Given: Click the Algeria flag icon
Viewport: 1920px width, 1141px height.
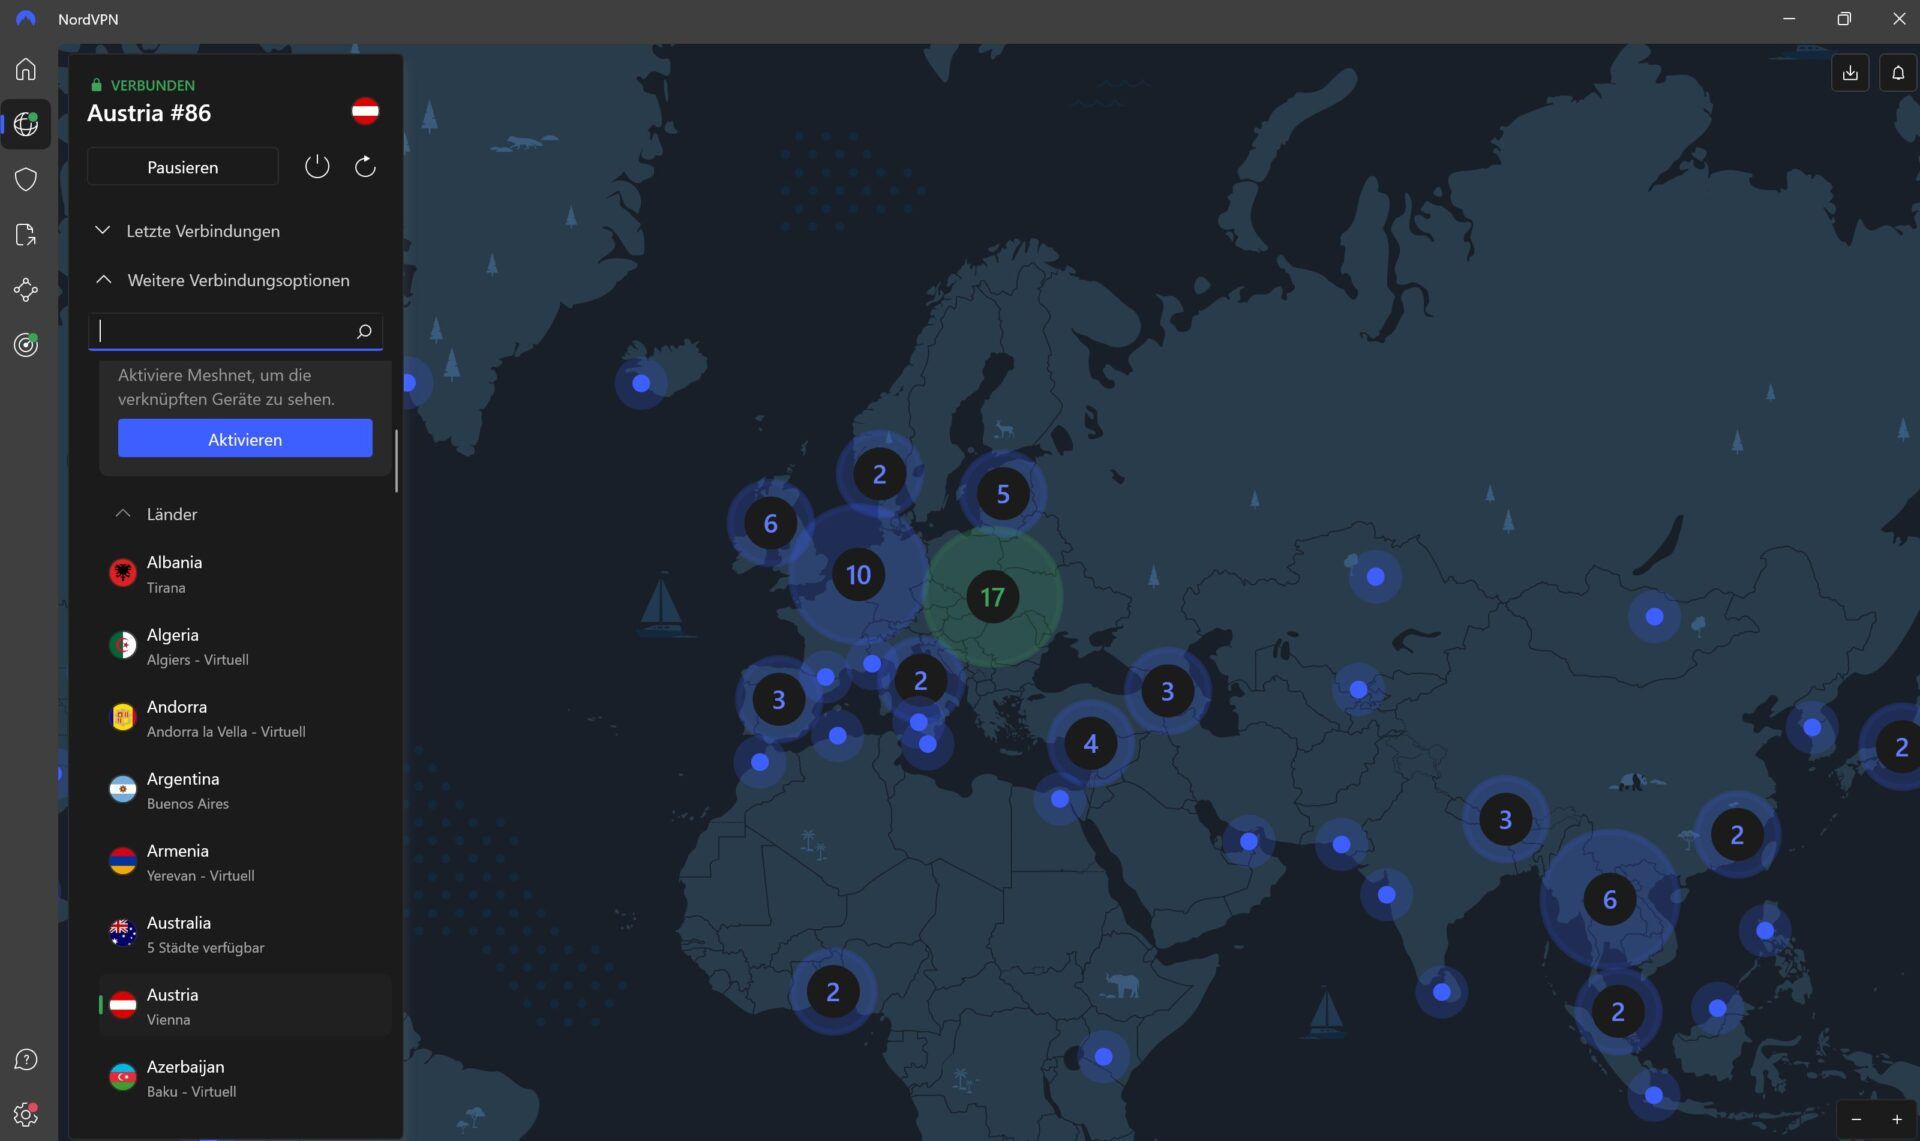Looking at the screenshot, I should pos(122,645).
